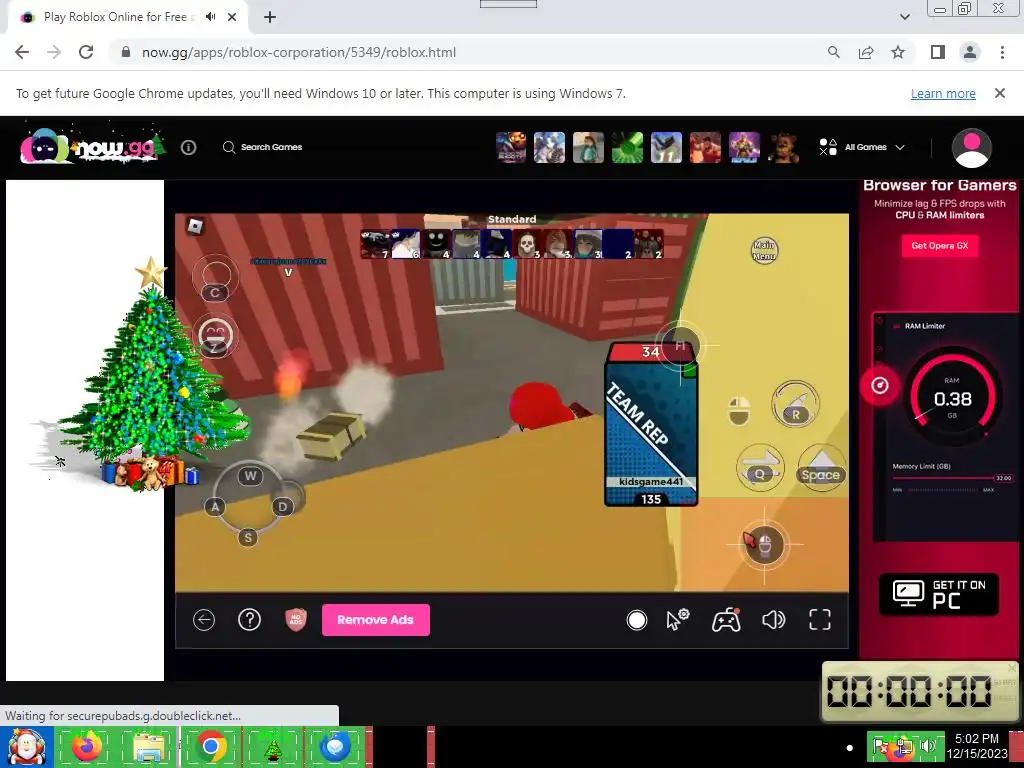Click the back arrow in player bar
Image resolution: width=1024 pixels, height=768 pixels.
[x=204, y=620]
